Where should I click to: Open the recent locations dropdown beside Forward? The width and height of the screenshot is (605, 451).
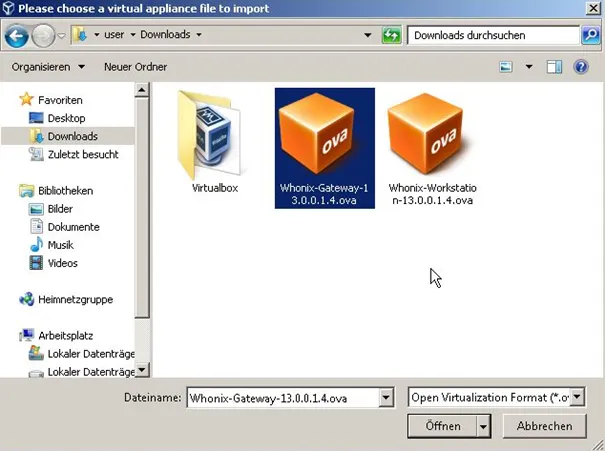pos(61,35)
